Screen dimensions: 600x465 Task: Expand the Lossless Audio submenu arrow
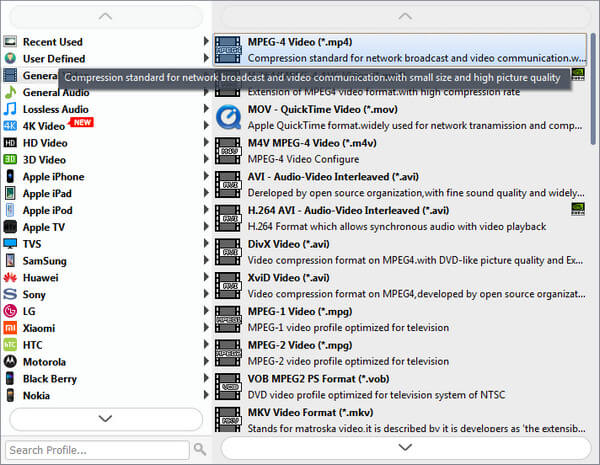tap(206, 108)
